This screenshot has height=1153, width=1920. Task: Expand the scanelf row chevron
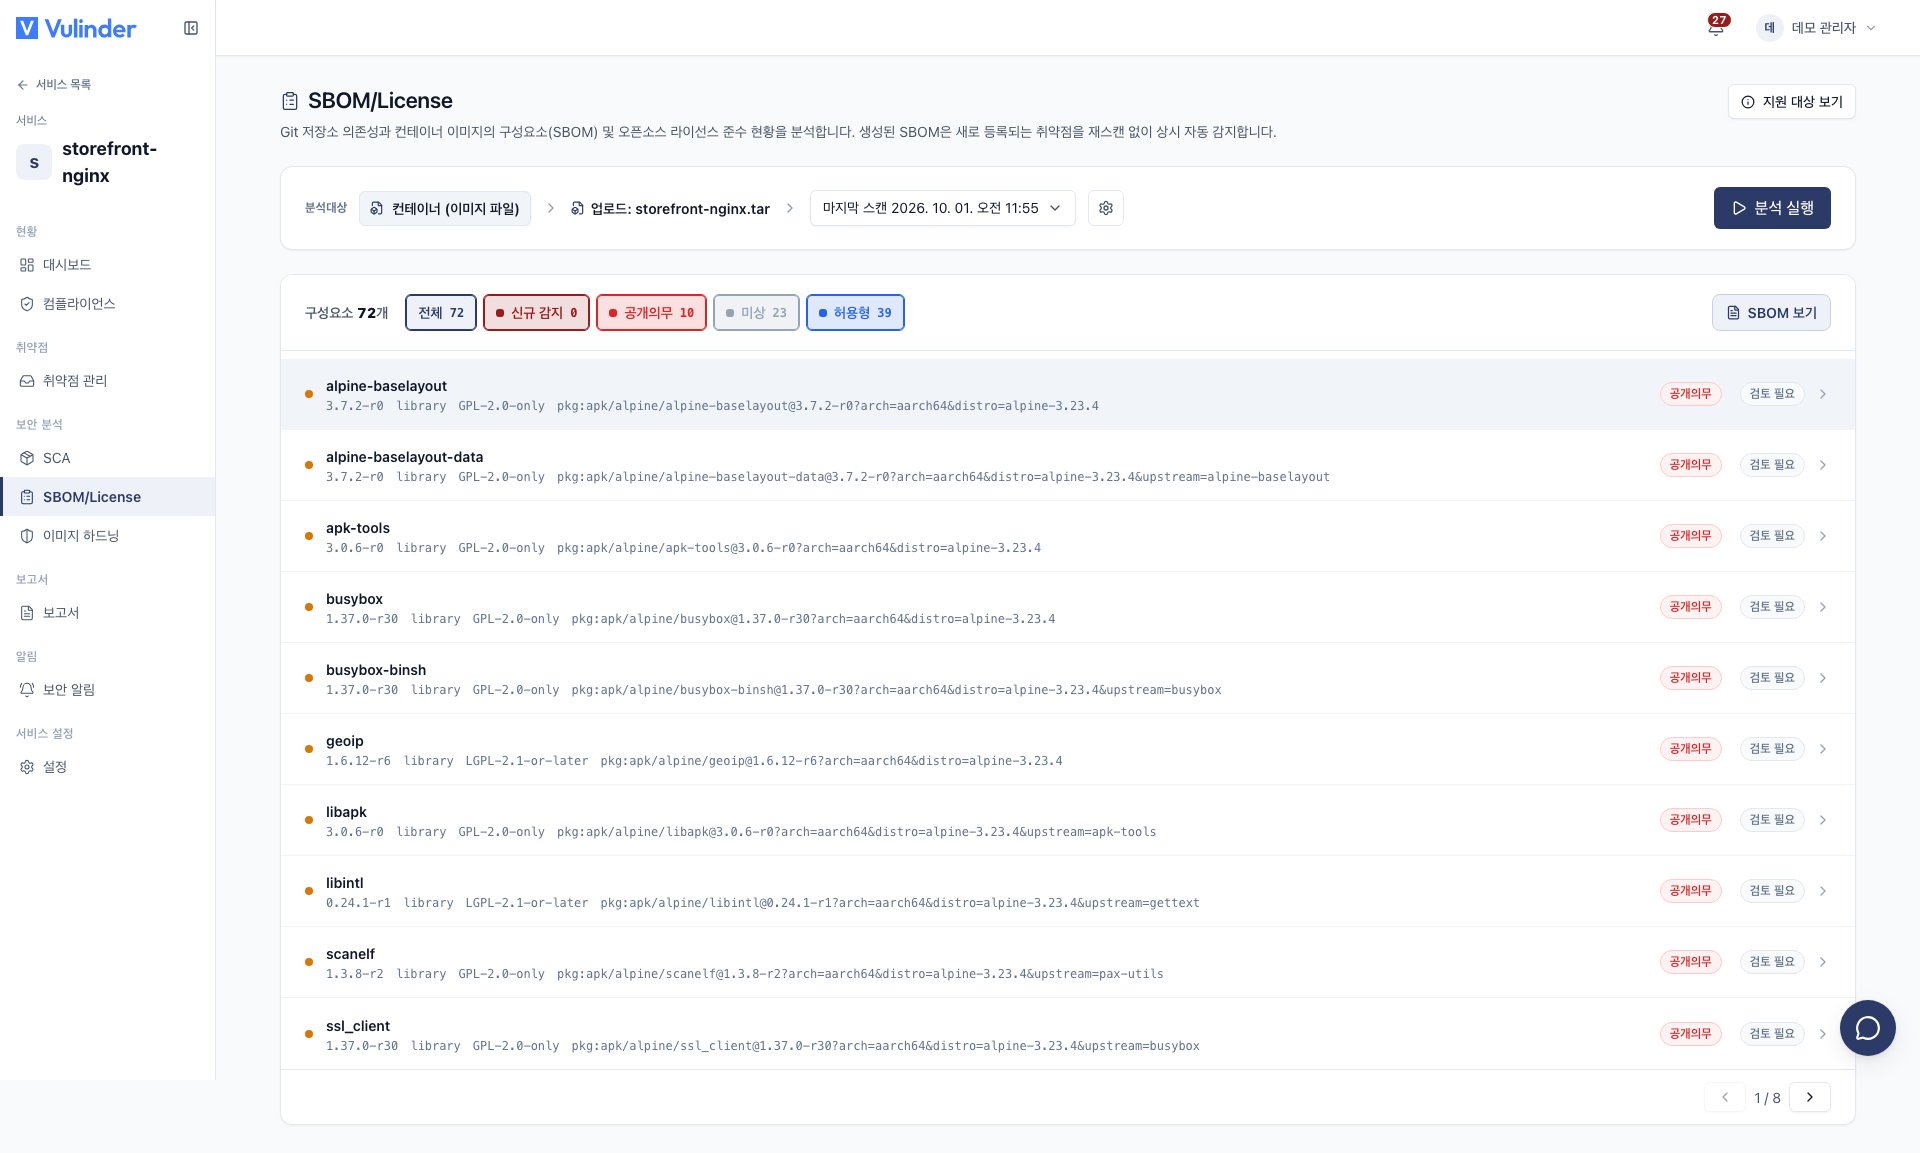pyautogui.click(x=1823, y=962)
